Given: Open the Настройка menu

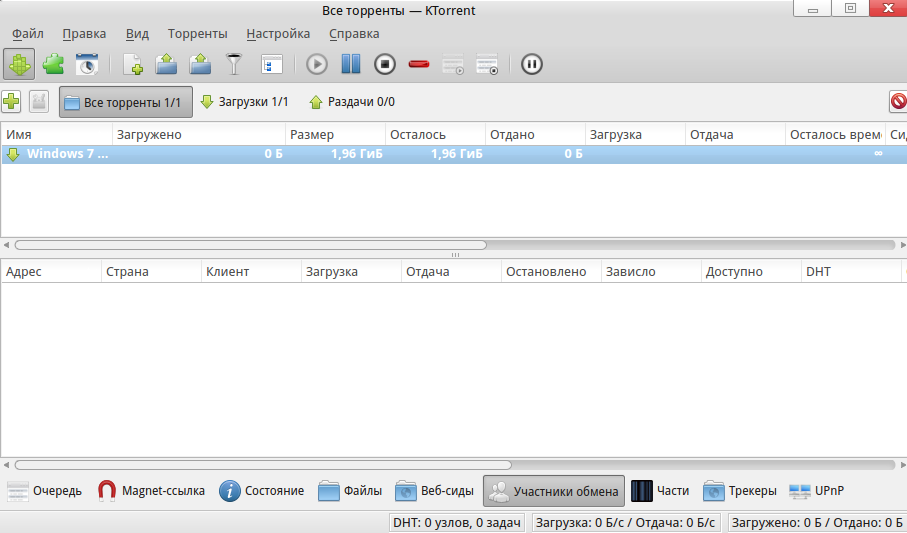Looking at the screenshot, I should [x=278, y=34].
